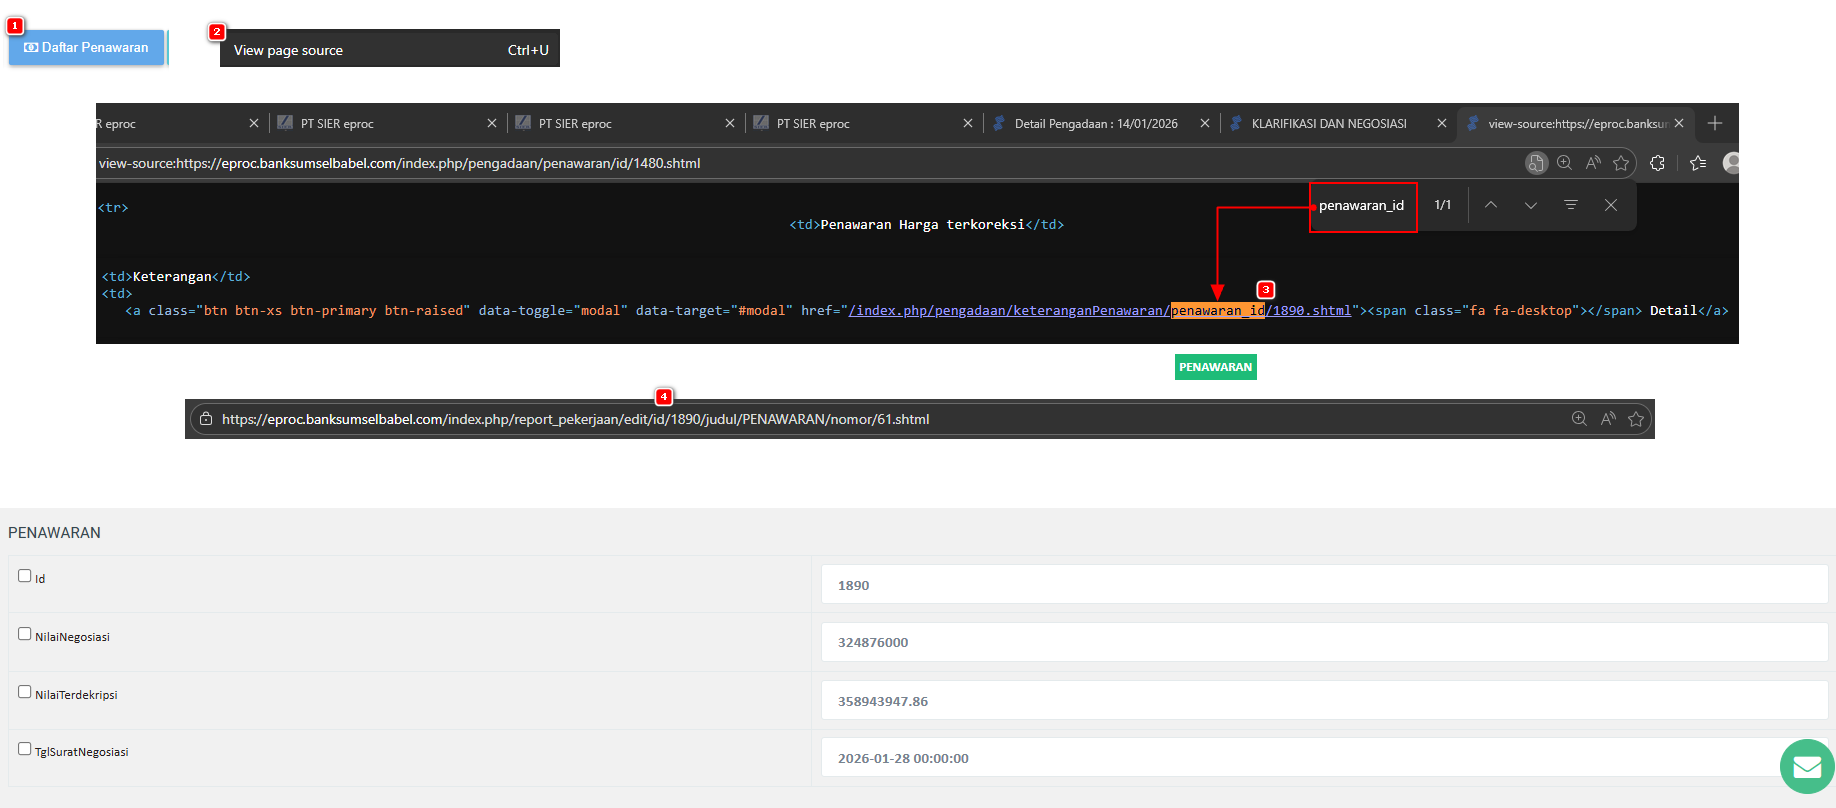The image size is (1836, 808).
Task: Click site info lock icon in lower address bar
Action: pos(205,419)
